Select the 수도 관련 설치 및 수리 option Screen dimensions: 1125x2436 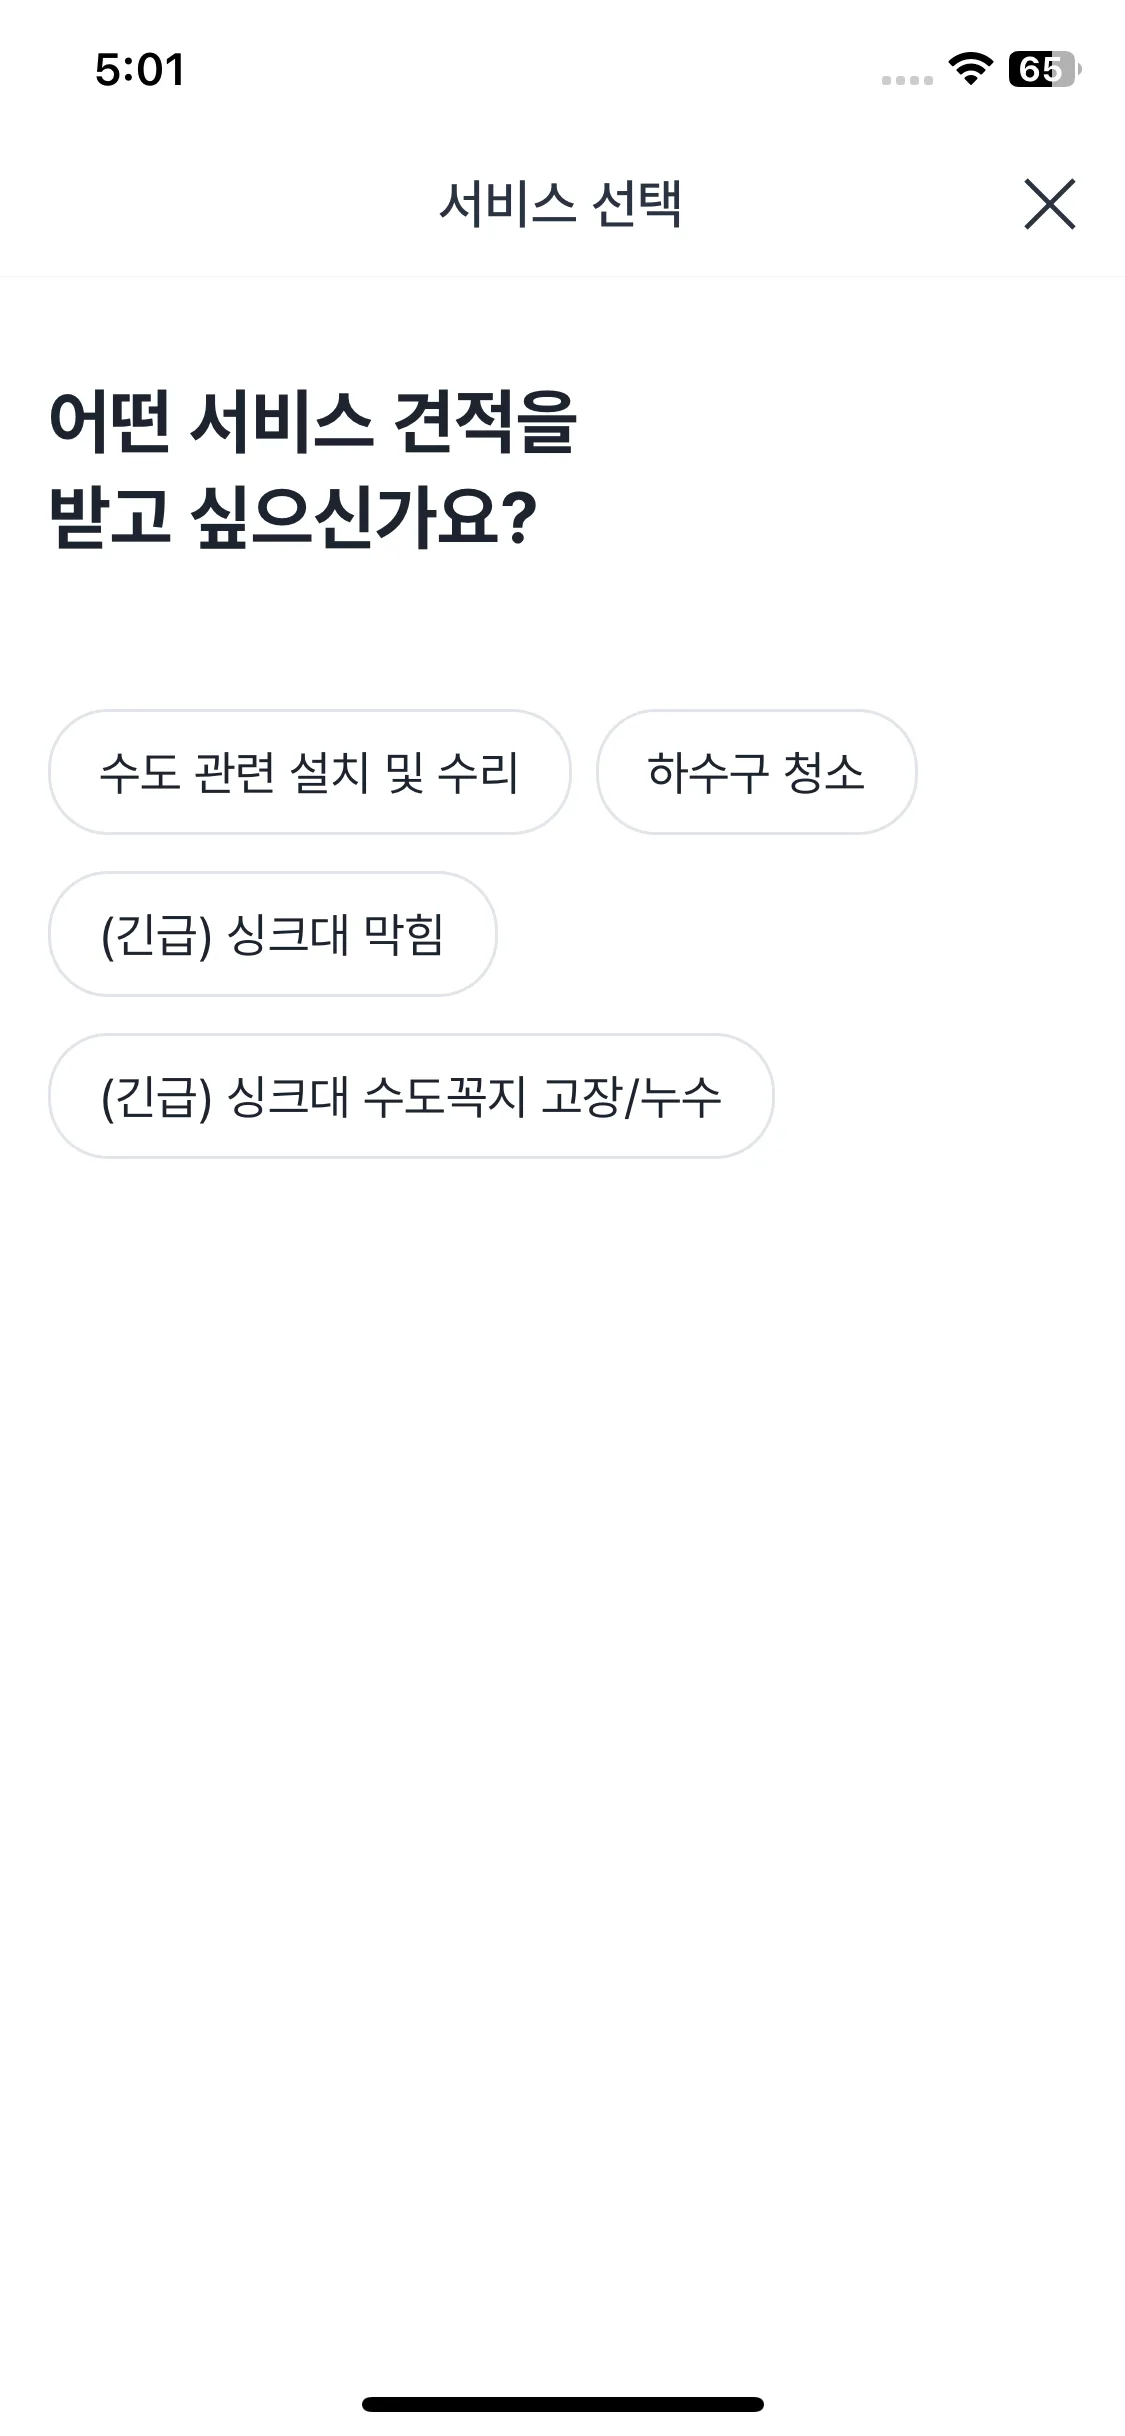[x=310, y=772]
